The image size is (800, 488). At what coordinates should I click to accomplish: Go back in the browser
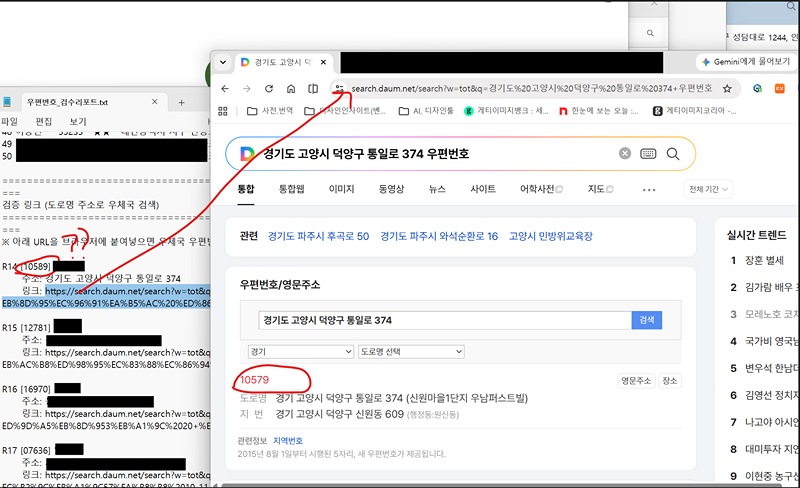click(225, 89)
